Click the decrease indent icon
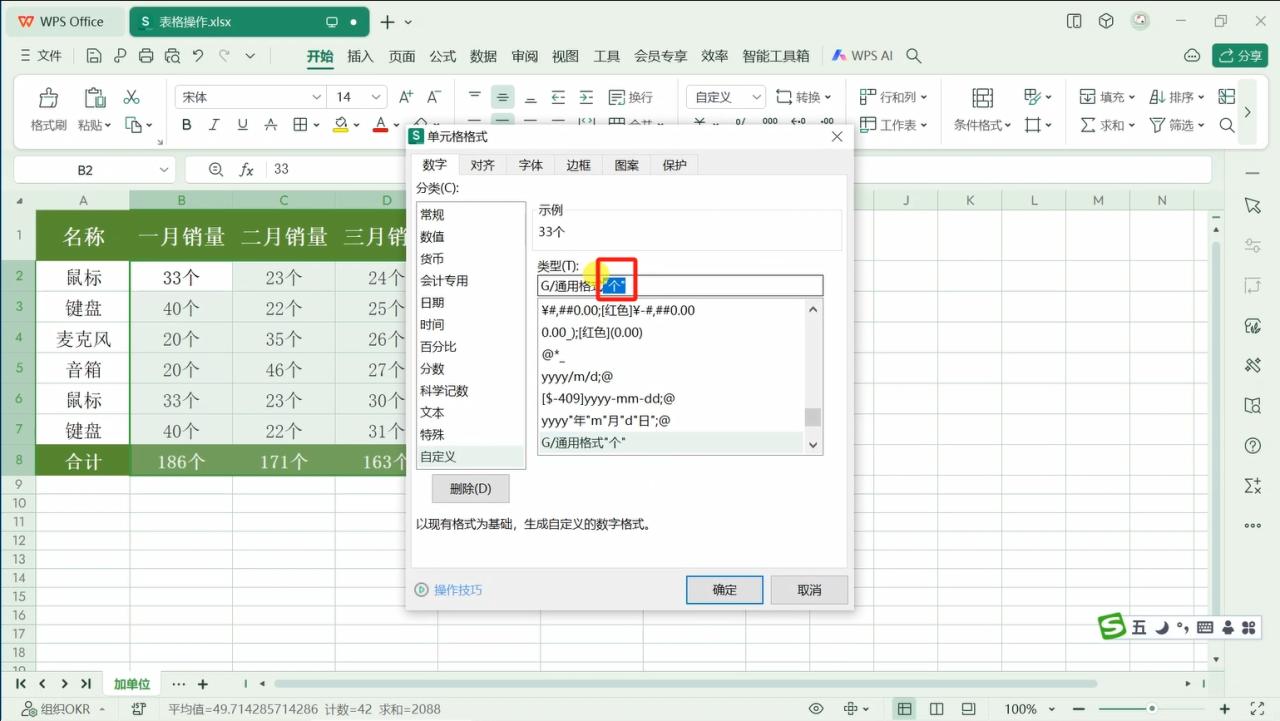 tap(558, 97)
